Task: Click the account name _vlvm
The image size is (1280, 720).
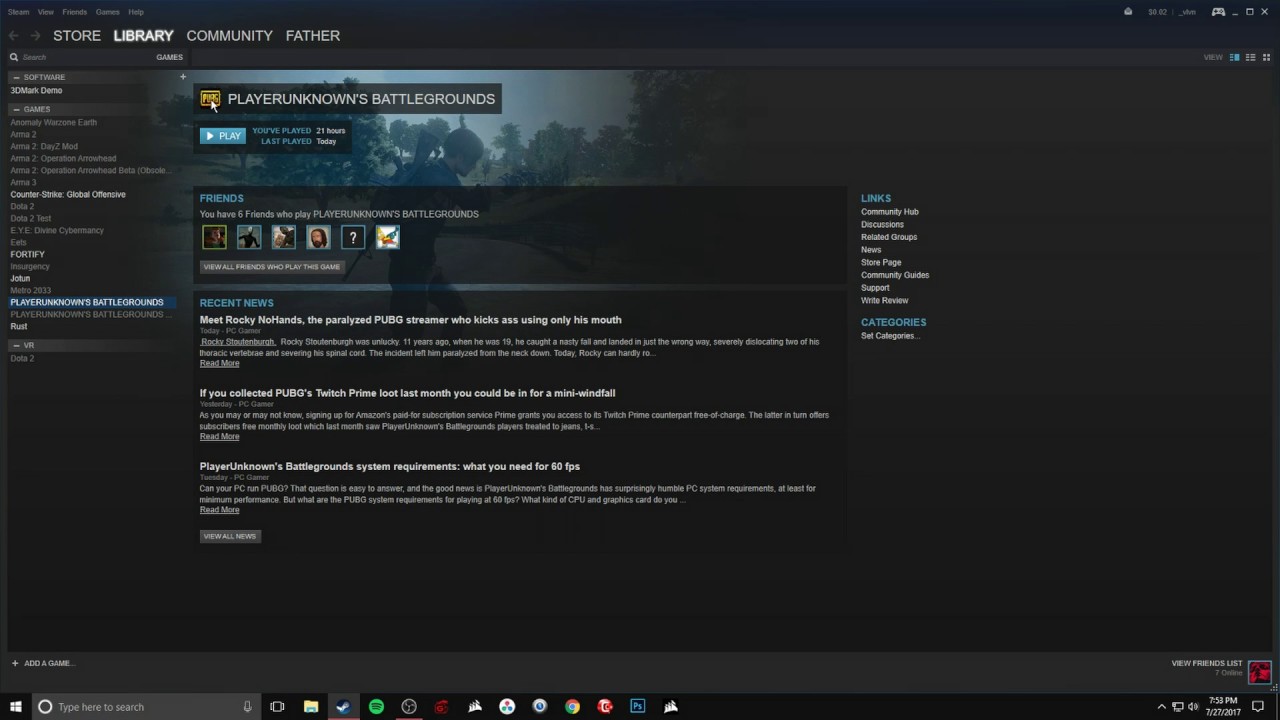Action: click(1187, 12)
